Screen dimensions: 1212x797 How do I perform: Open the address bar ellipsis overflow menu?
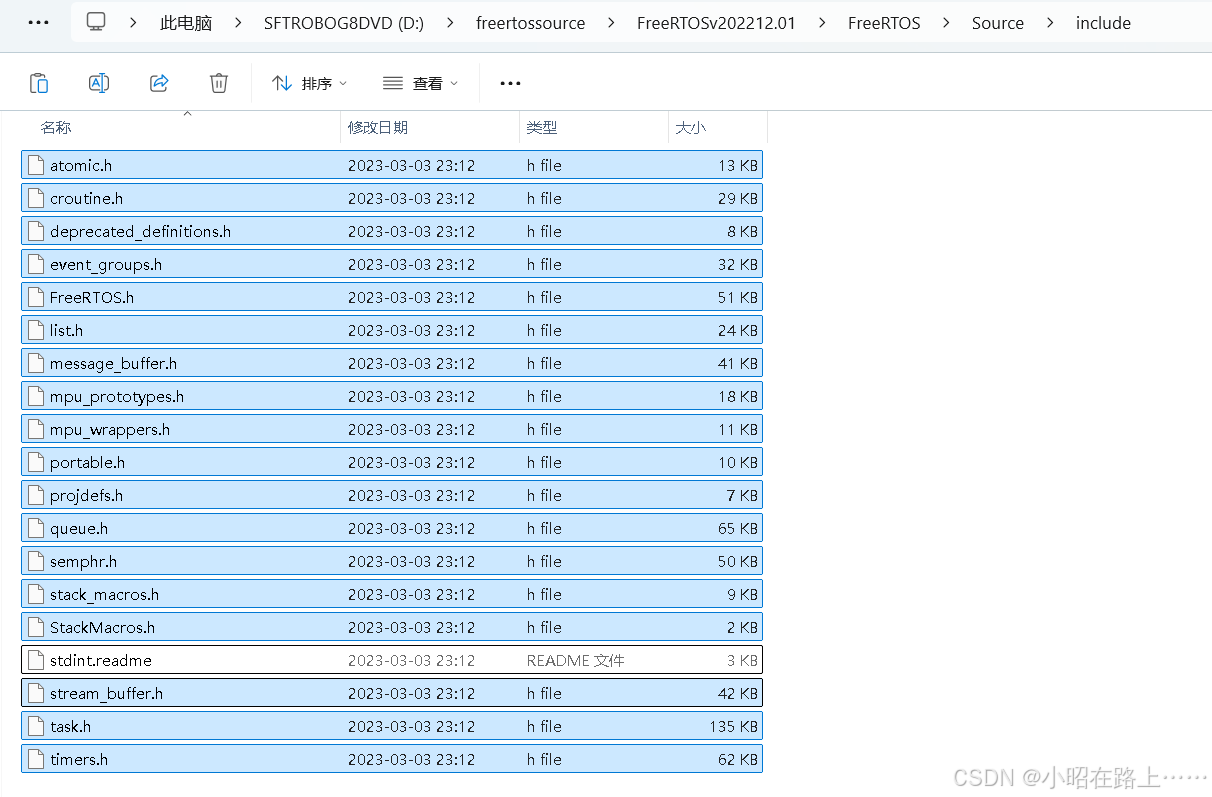point(39,22)
